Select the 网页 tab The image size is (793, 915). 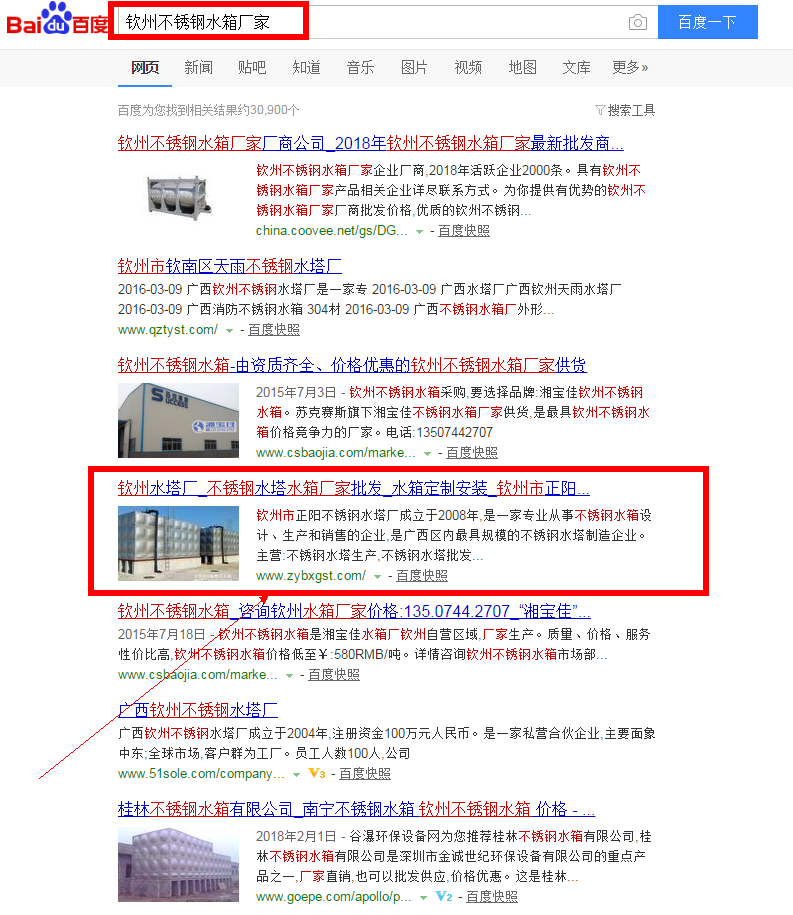pos(145,68)
